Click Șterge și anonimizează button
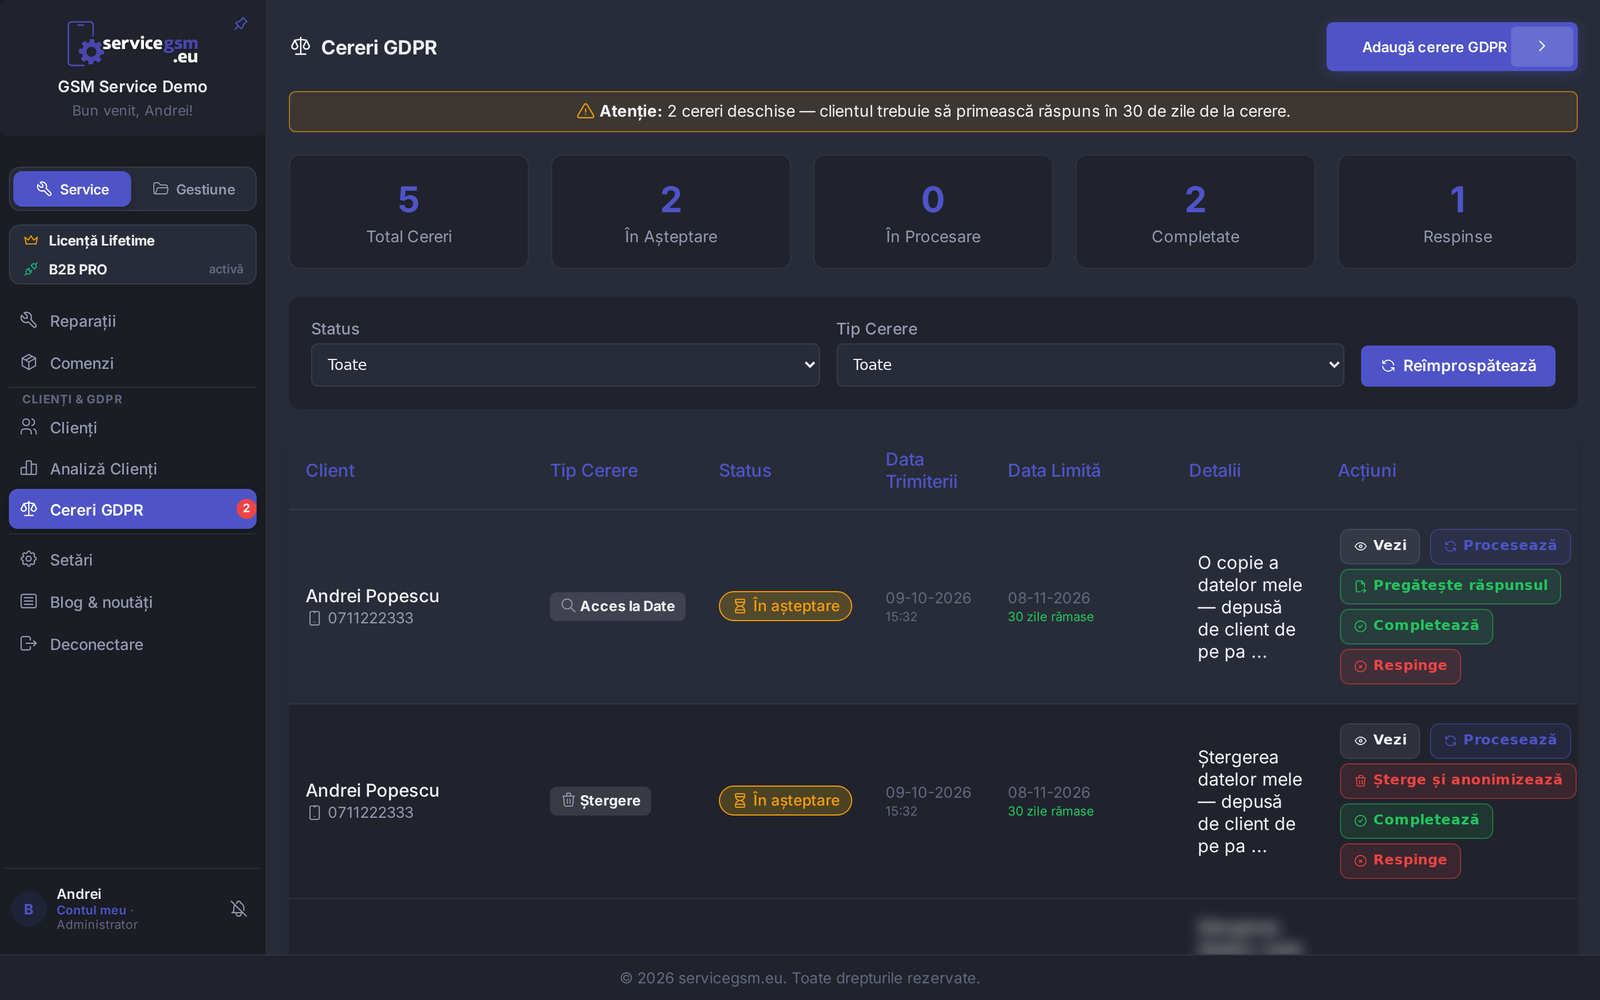The width and height of the screenshot is (1600, 1000). 1457,780
